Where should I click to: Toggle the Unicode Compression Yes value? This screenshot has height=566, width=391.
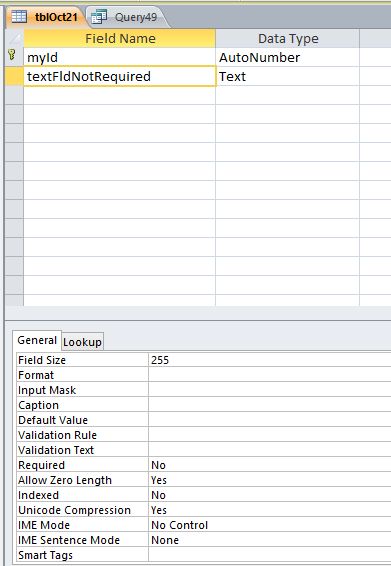[270, 510]
